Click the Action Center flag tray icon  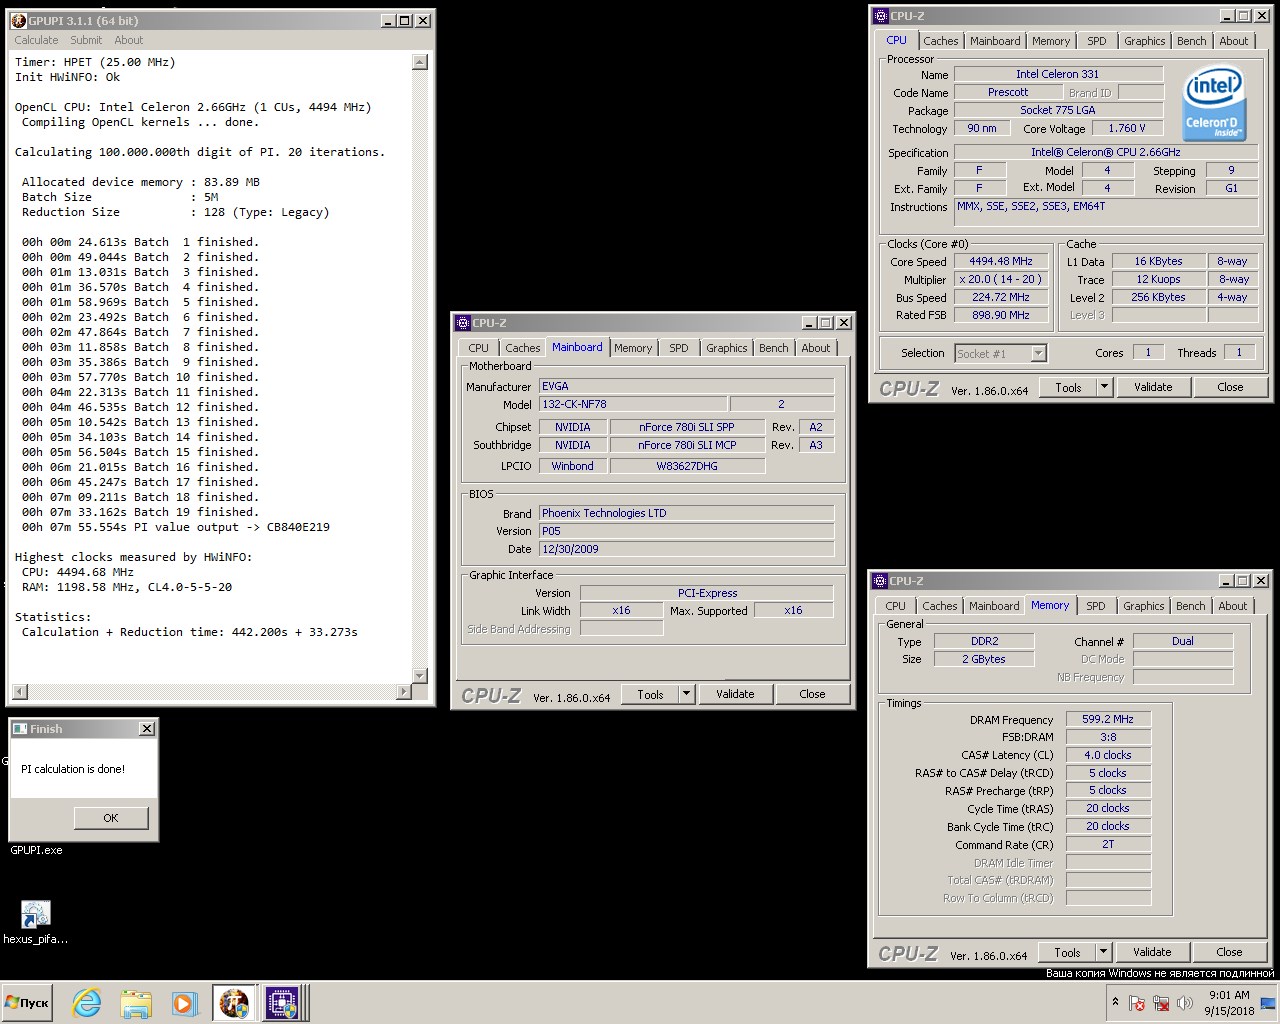(x=1137, y=1003)
